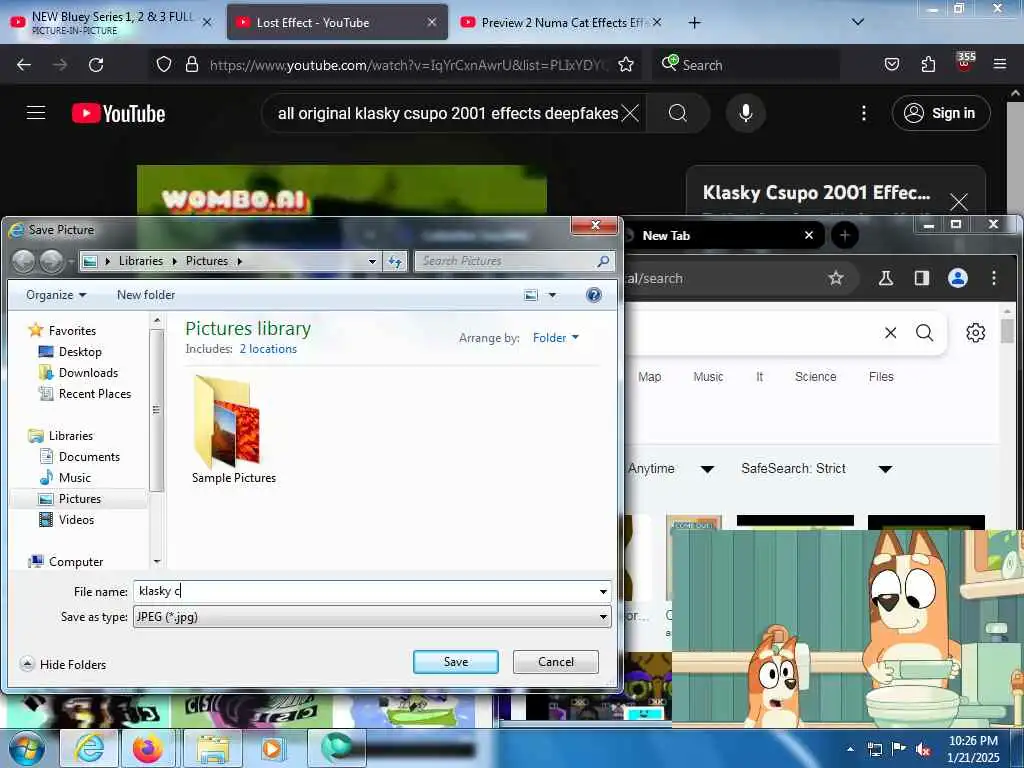Viewport: 1024px width, 768px height.
Task: Open the Firefox hamburger application menu
Action: click(999, 64)
